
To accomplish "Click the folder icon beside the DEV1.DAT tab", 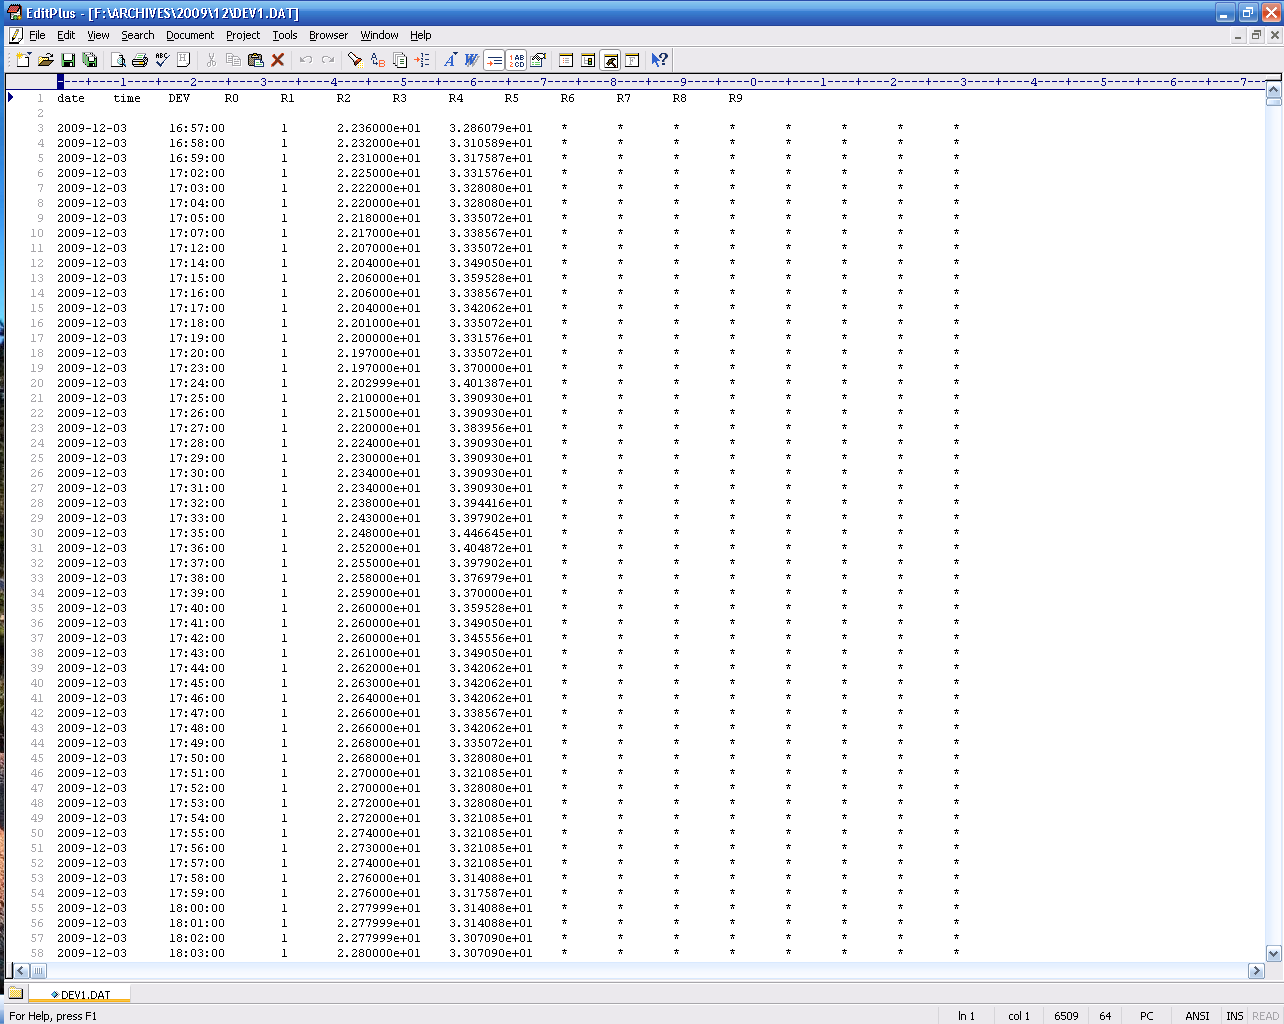I will click(x=16, y=993).
